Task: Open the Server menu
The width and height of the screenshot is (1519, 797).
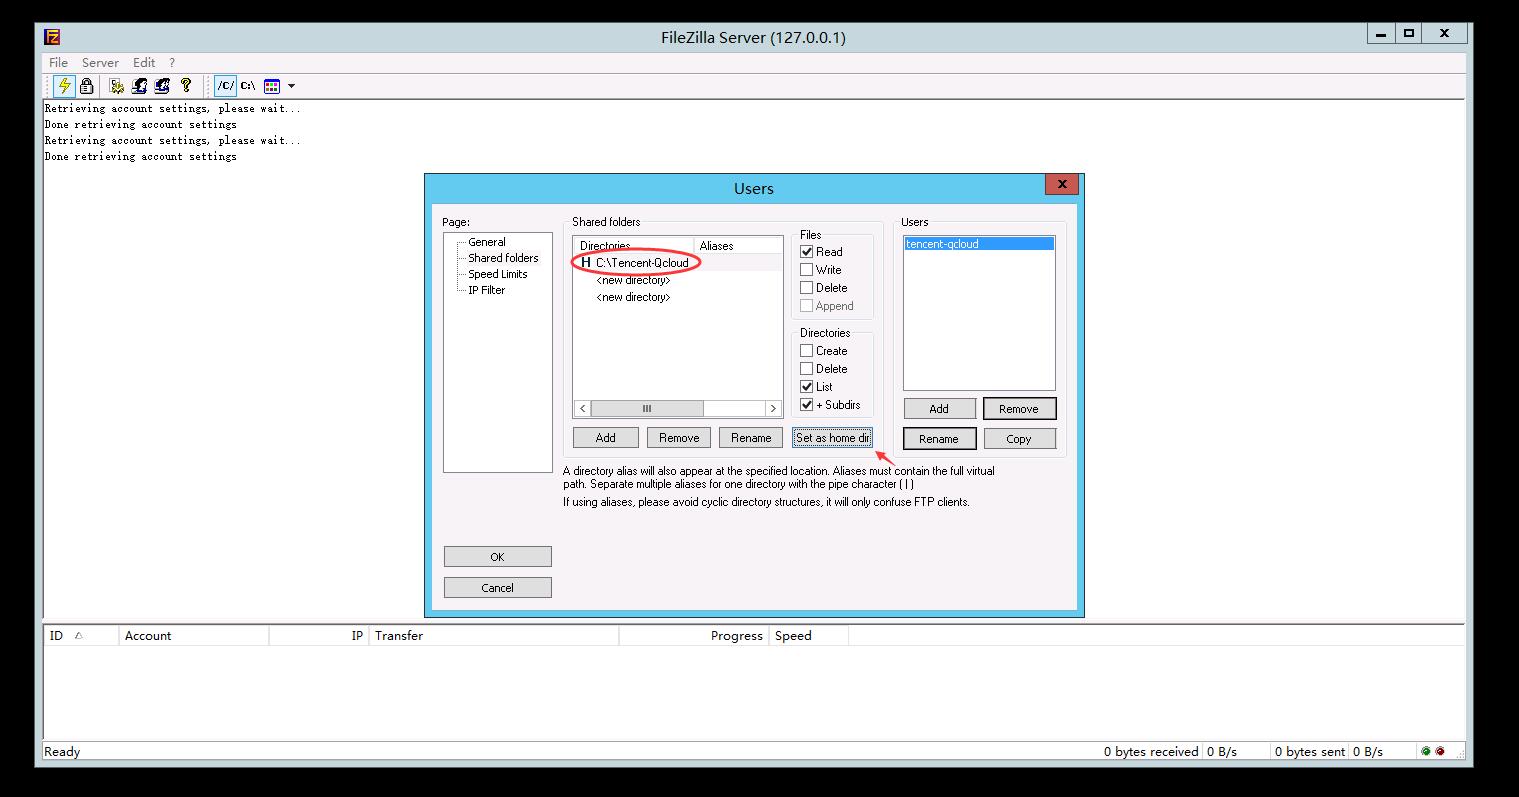Action: 100,62
